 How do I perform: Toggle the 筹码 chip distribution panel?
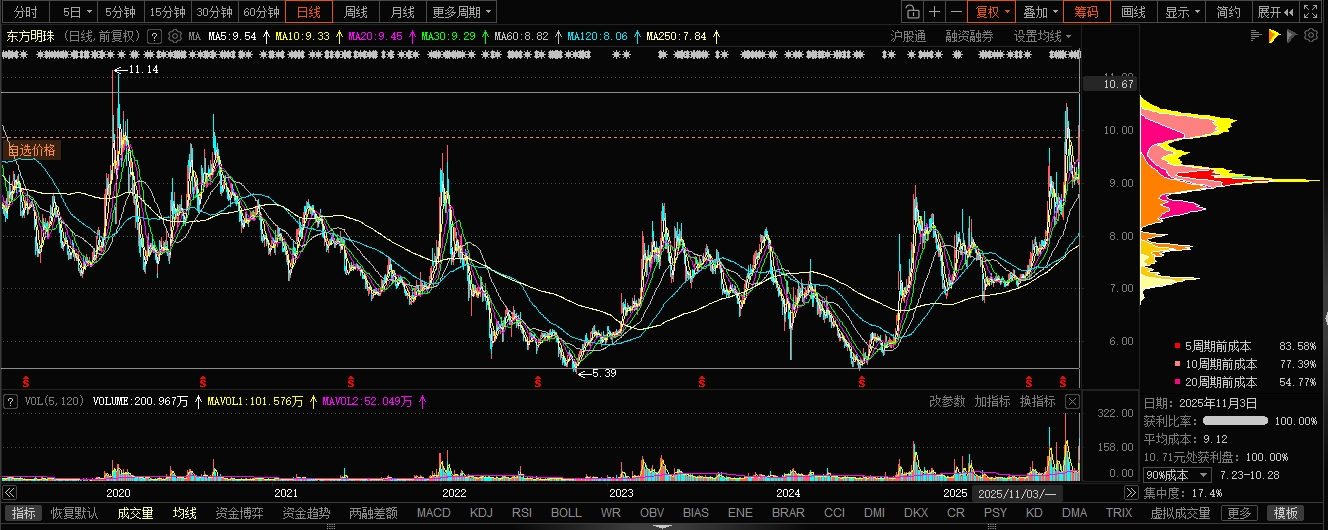pos(1086,12)
